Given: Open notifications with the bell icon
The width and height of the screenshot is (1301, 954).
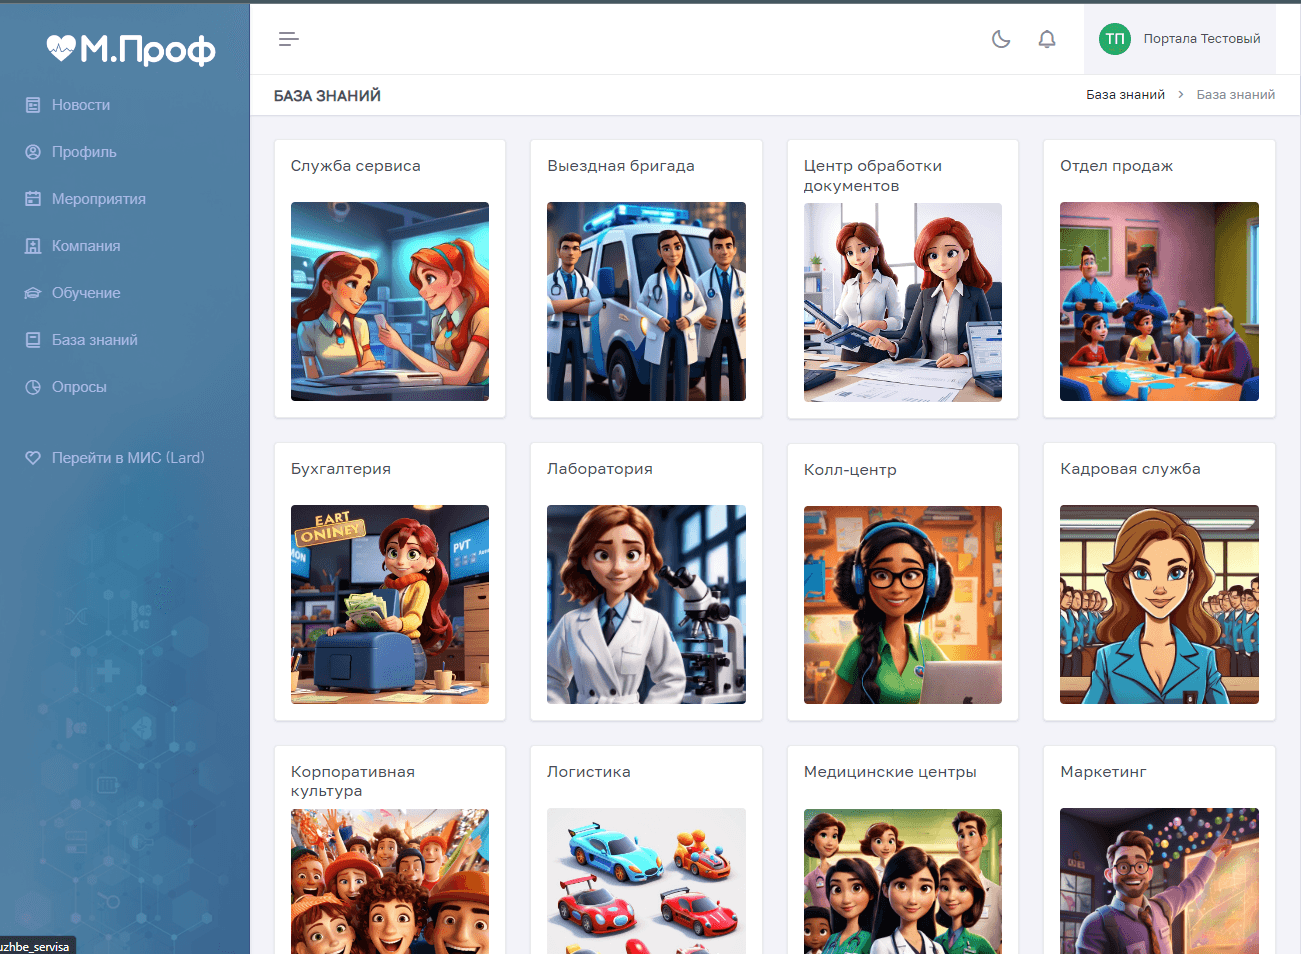Looking at the screenshot, I should click(x=1046, y=39).
